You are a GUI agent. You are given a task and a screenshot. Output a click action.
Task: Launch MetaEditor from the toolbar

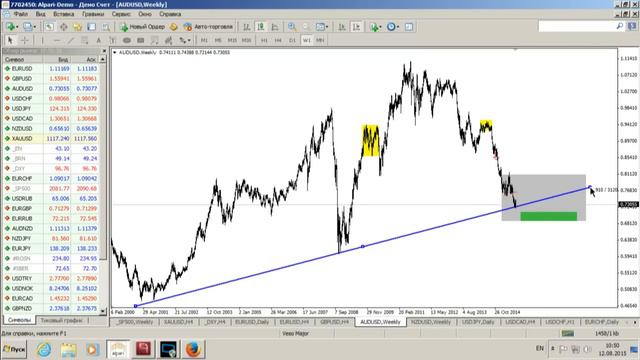point(174,27)
